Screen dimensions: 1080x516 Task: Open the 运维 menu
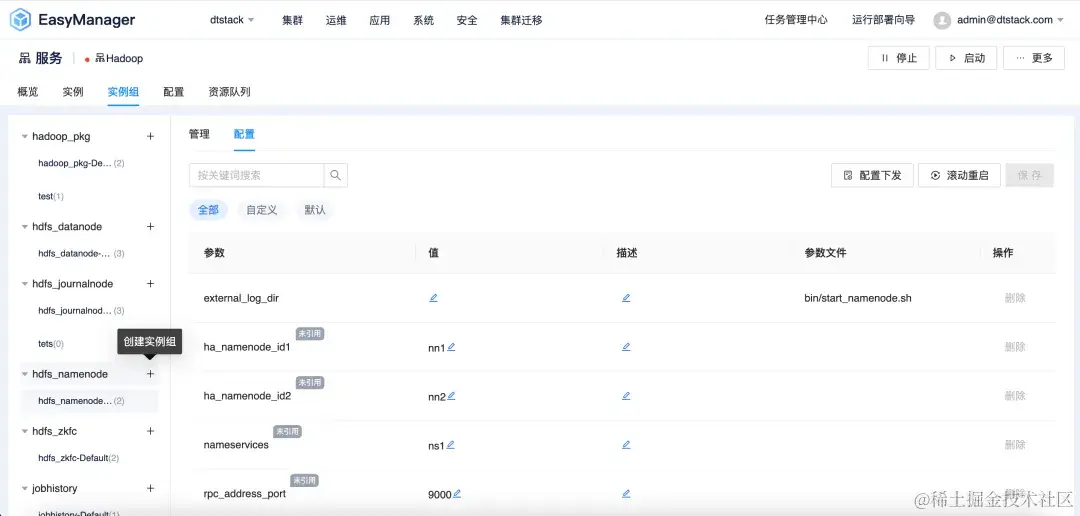[335, 20]
